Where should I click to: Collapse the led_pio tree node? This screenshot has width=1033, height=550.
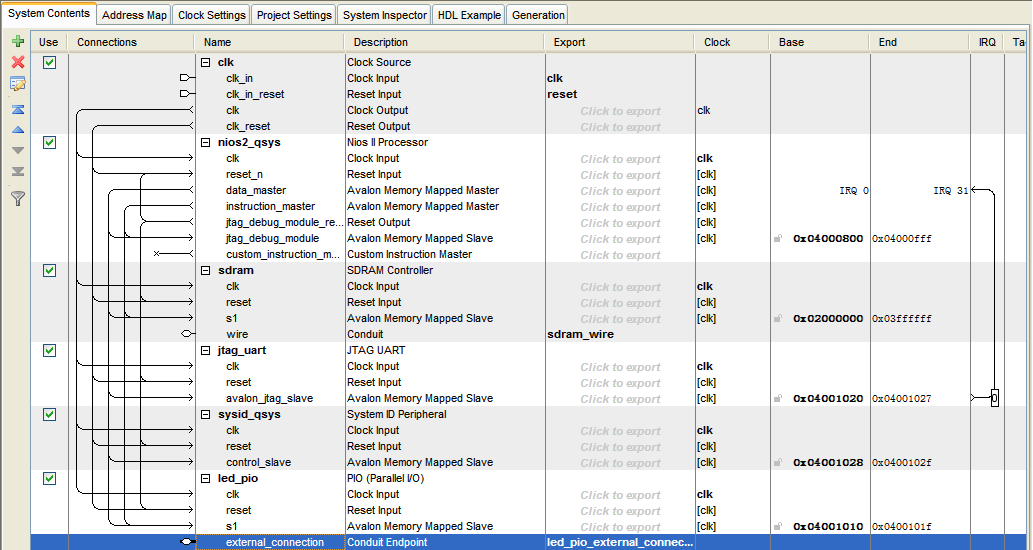206,478
